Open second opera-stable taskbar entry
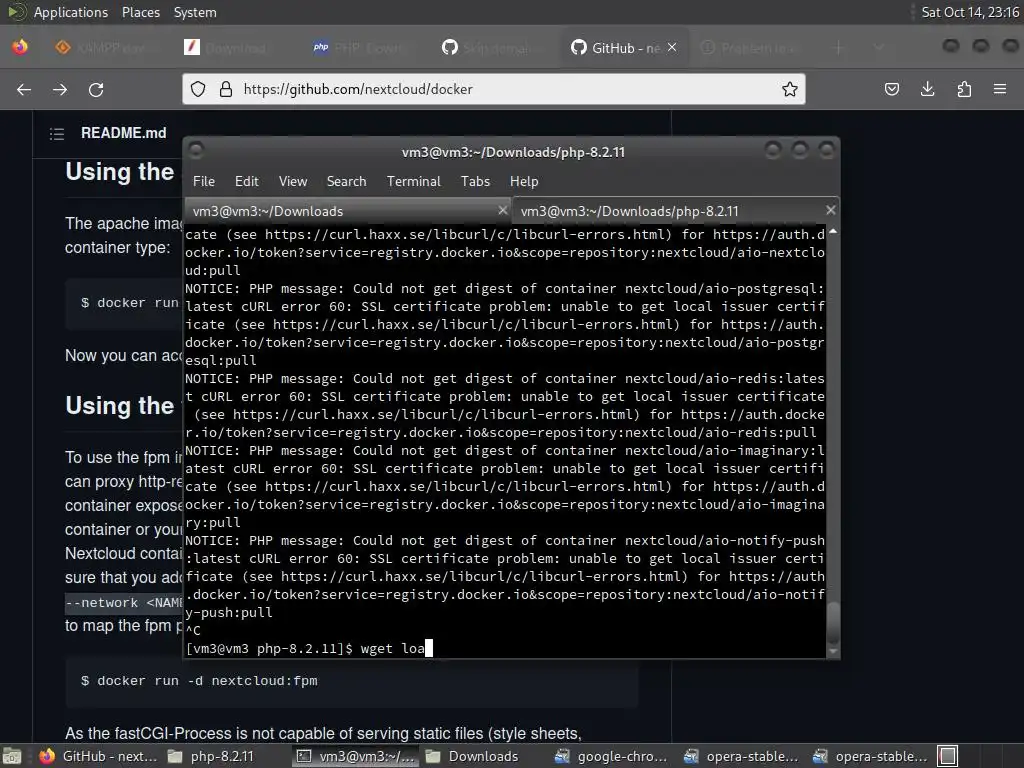This screenshot has height=768, width=1024. click(x=870, y=756)
